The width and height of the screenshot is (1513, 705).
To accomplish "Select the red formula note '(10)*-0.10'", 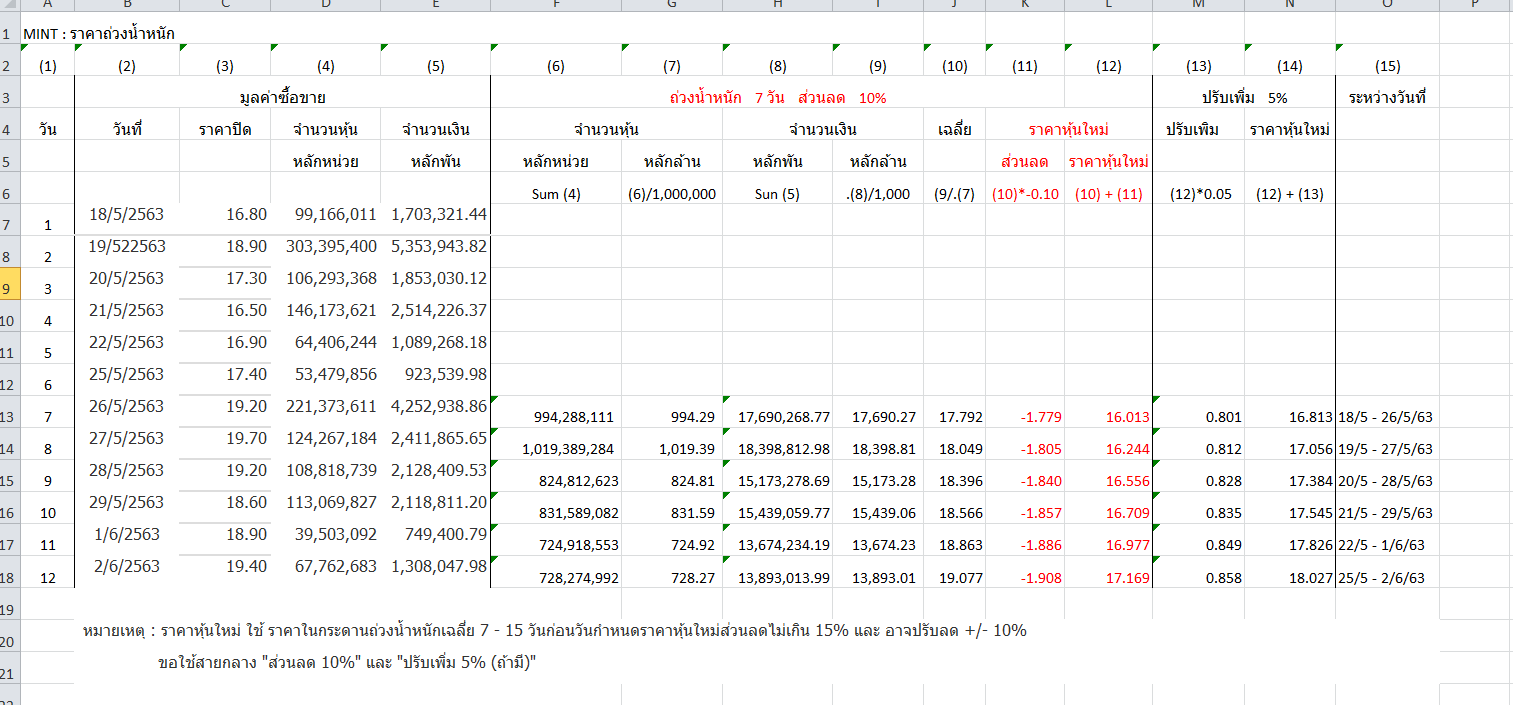I will (1025, 195).
